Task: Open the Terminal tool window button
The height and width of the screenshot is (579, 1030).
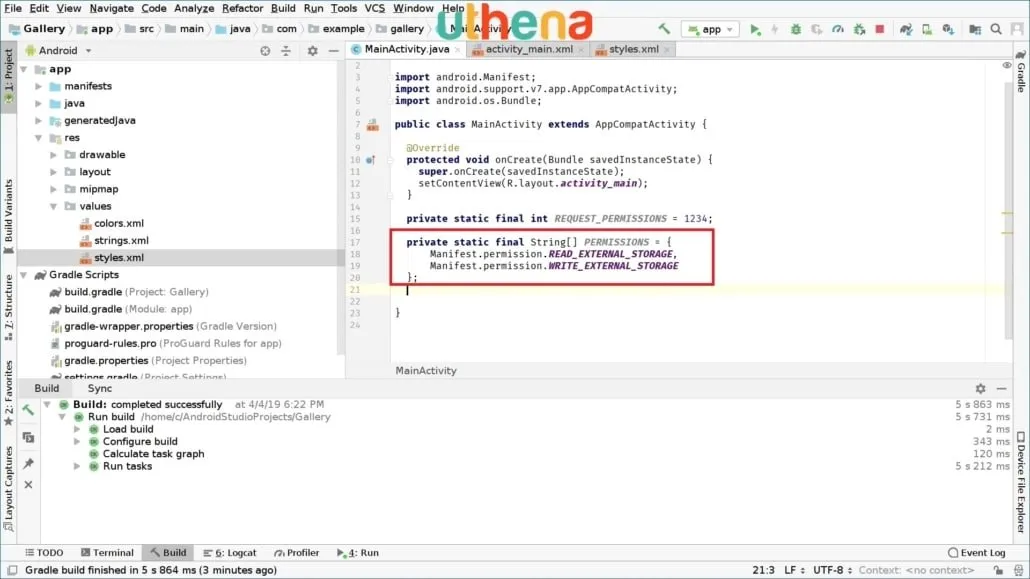Action: pyautogui.click(x=107, y=553)
